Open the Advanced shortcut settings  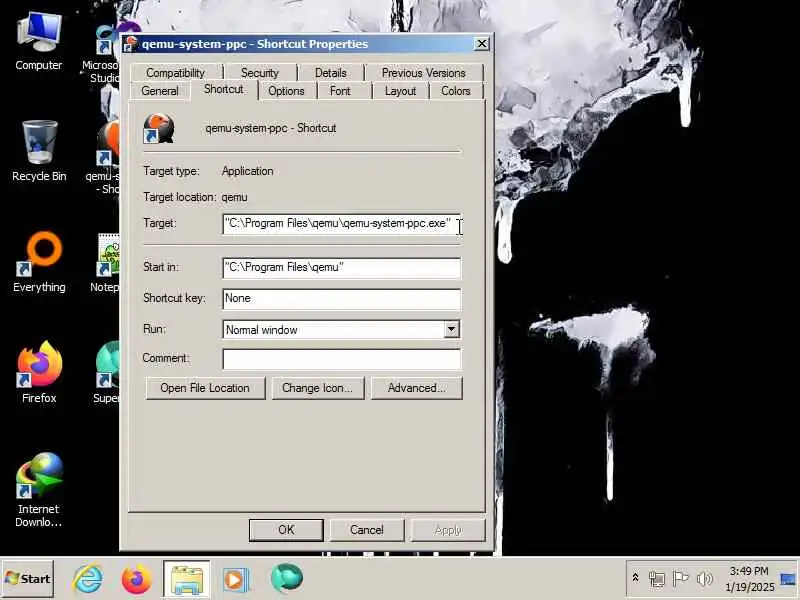pos(416,388)
